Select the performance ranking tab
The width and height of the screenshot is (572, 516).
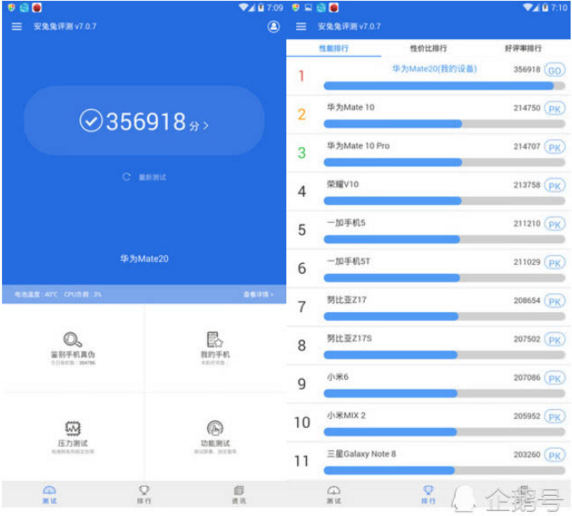[x=334, y=48]
